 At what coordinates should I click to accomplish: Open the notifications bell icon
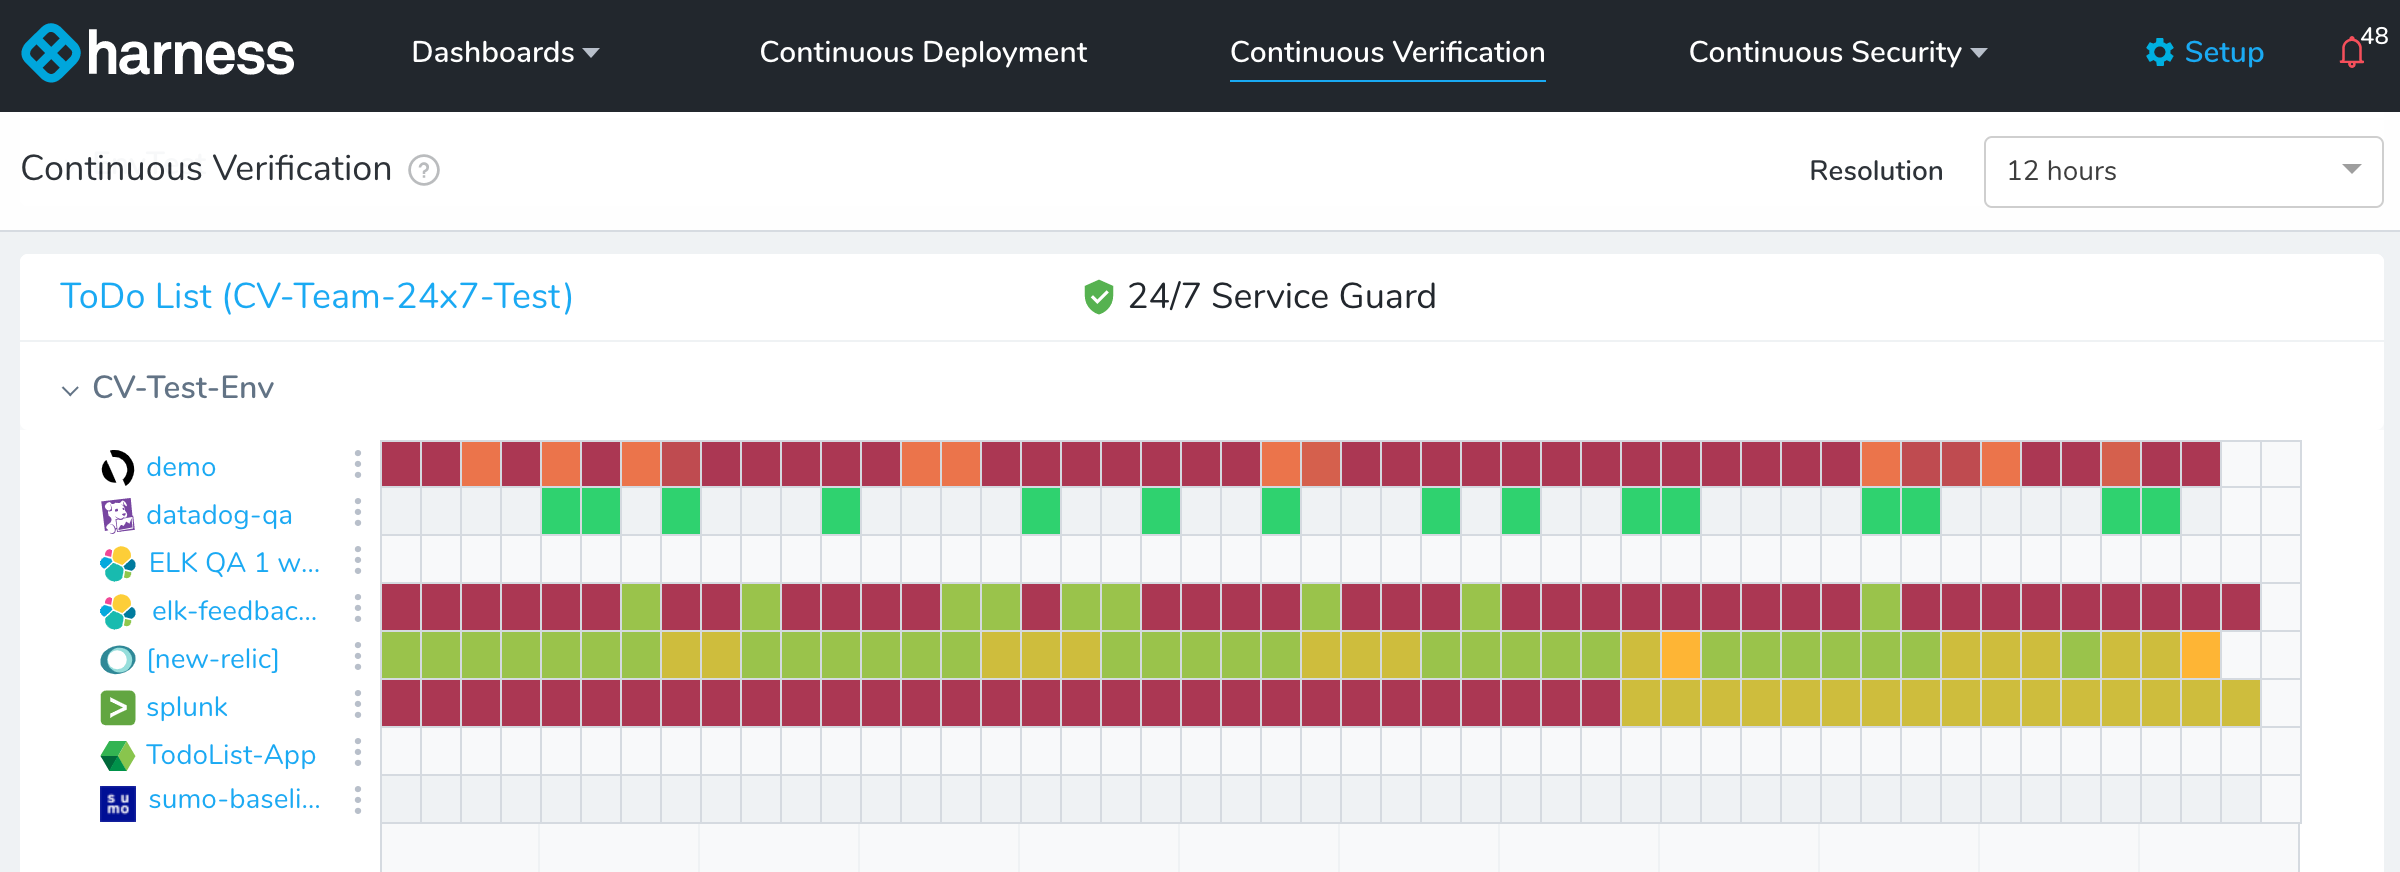click(x=2352, y=52)
